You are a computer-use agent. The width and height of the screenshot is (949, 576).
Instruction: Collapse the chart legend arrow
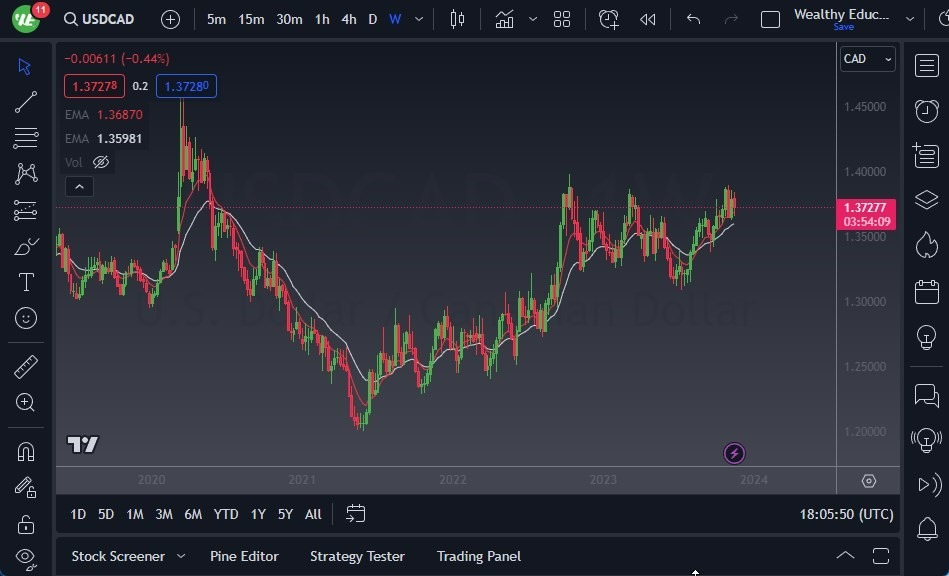[79, 186]
